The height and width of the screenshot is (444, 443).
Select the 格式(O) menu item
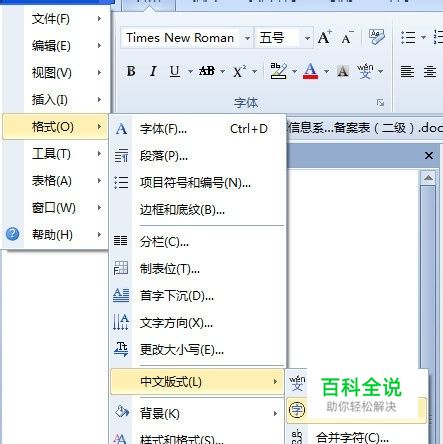coord(55,127)
